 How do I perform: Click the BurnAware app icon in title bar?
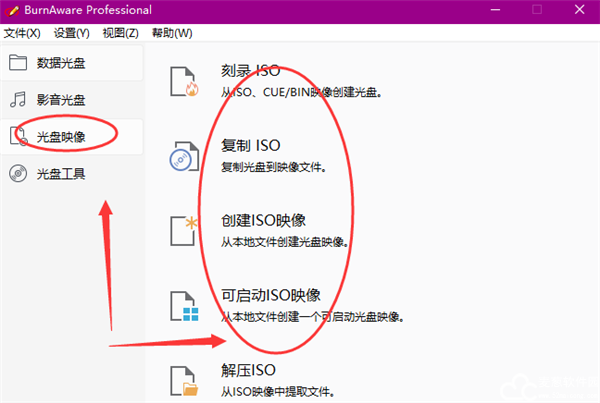12,10
